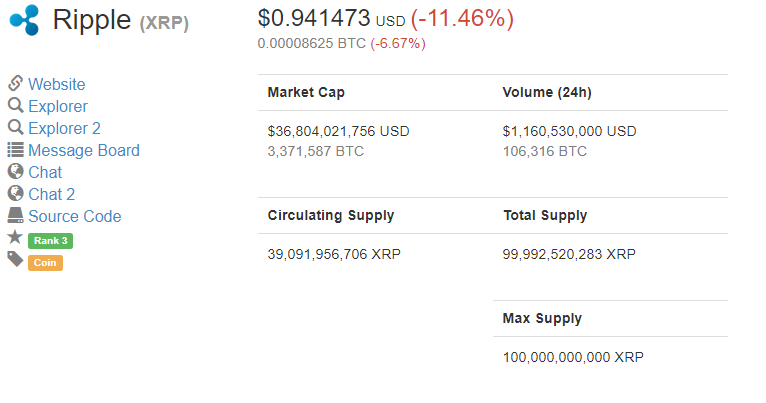Click the star icon beside Rank 3

15,237
